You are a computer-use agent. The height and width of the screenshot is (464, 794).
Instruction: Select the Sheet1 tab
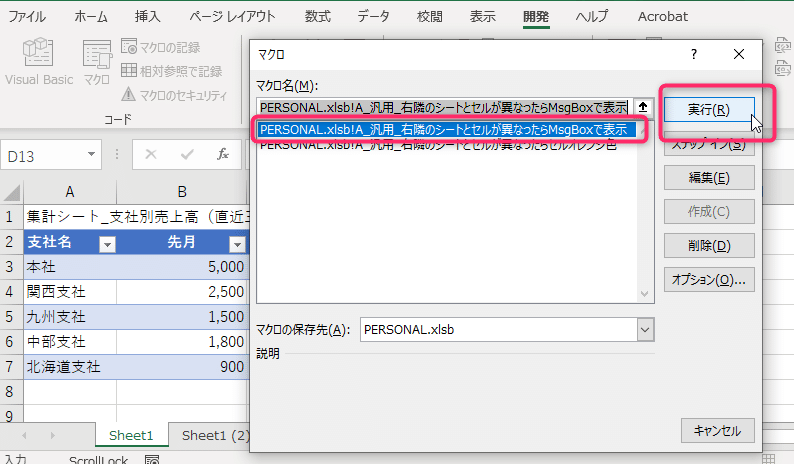tap(131, 435)
